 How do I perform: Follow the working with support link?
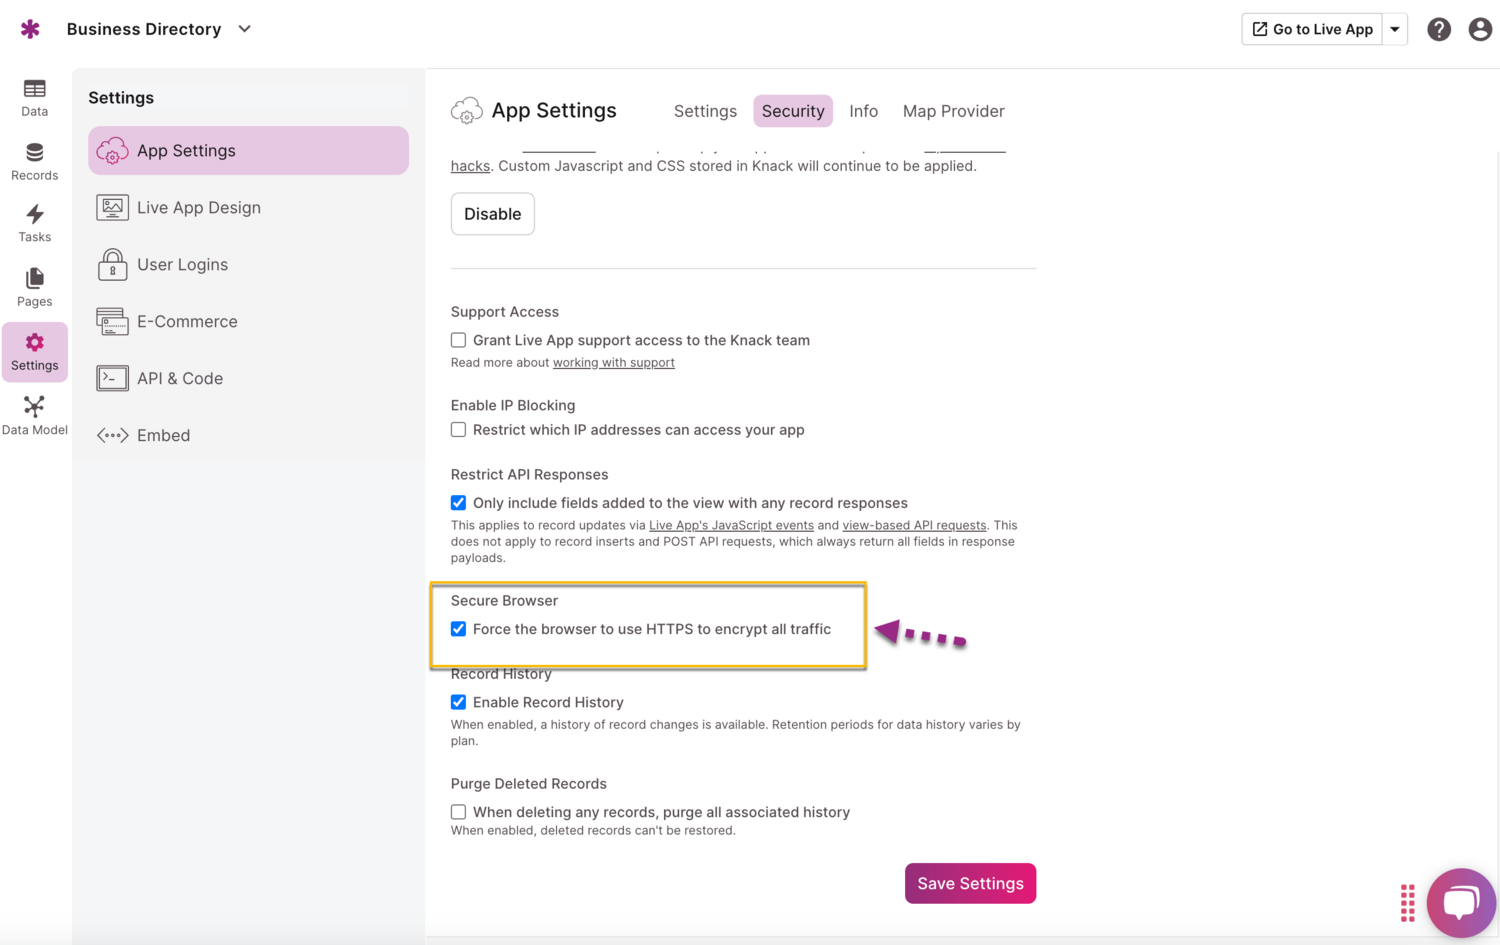pyautogui.click(x=613, y=363)
